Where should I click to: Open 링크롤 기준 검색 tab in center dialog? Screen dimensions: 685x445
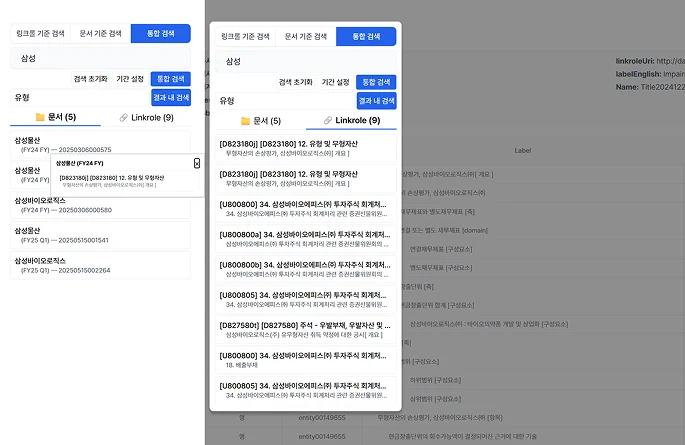(x=245, y=36)
